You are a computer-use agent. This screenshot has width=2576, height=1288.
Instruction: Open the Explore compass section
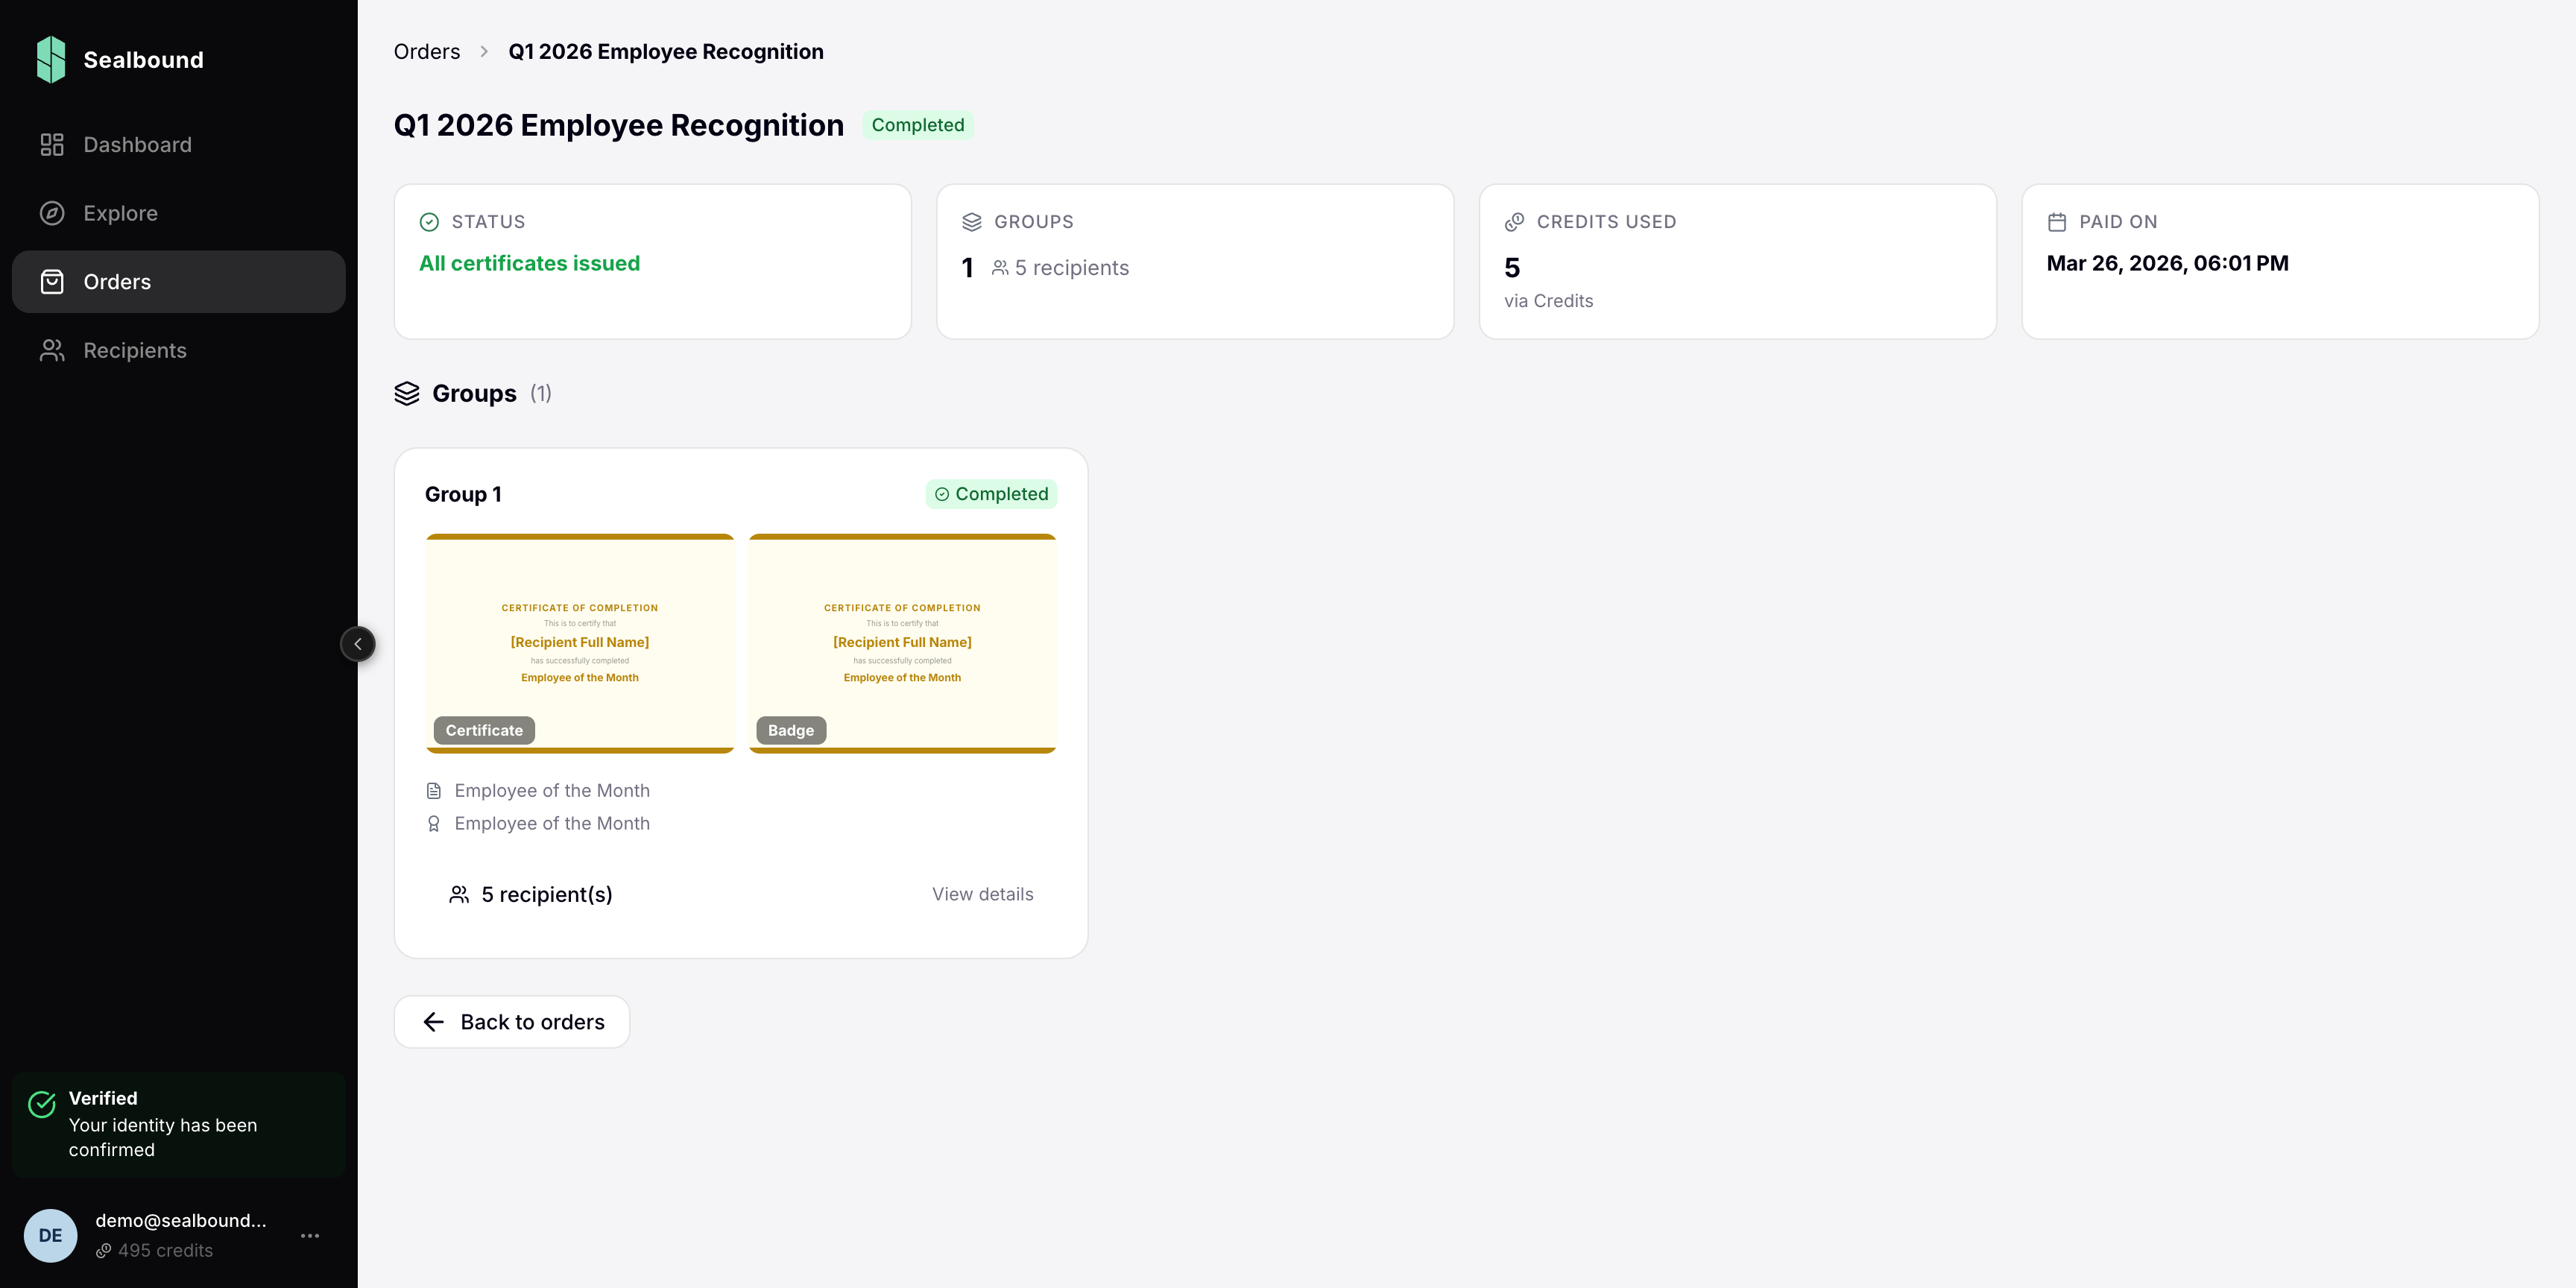click(120, 213)
